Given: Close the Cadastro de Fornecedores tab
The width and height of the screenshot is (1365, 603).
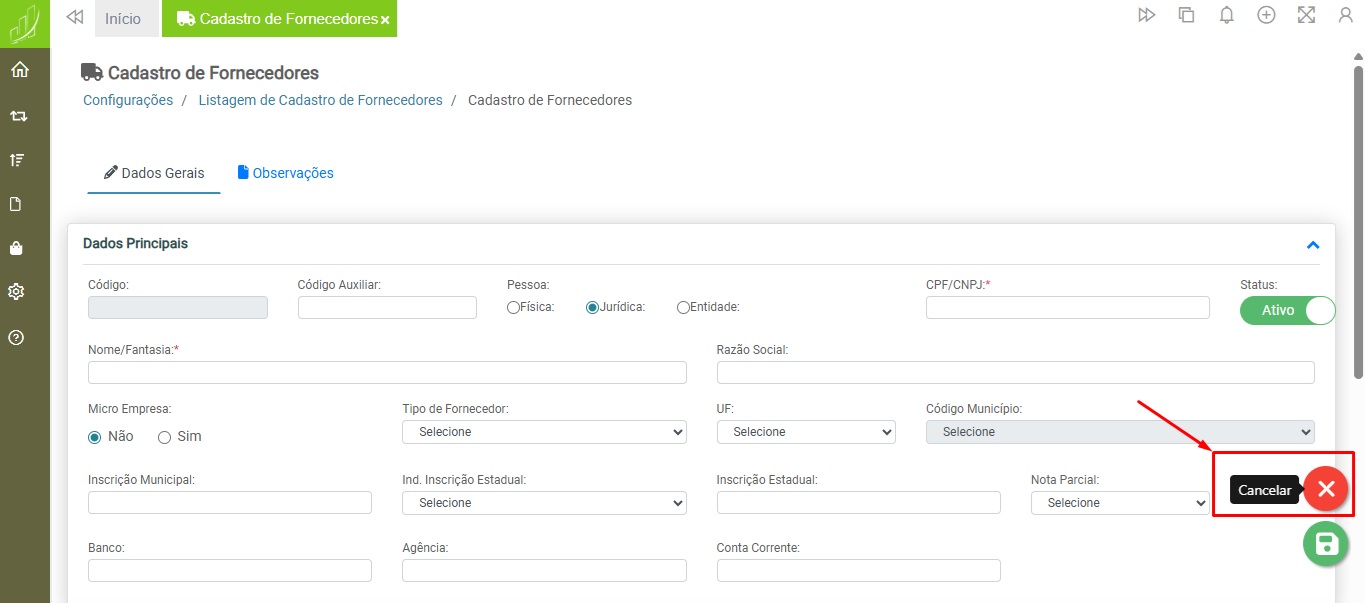Looking at the screenshot, I should pos(385,20).
